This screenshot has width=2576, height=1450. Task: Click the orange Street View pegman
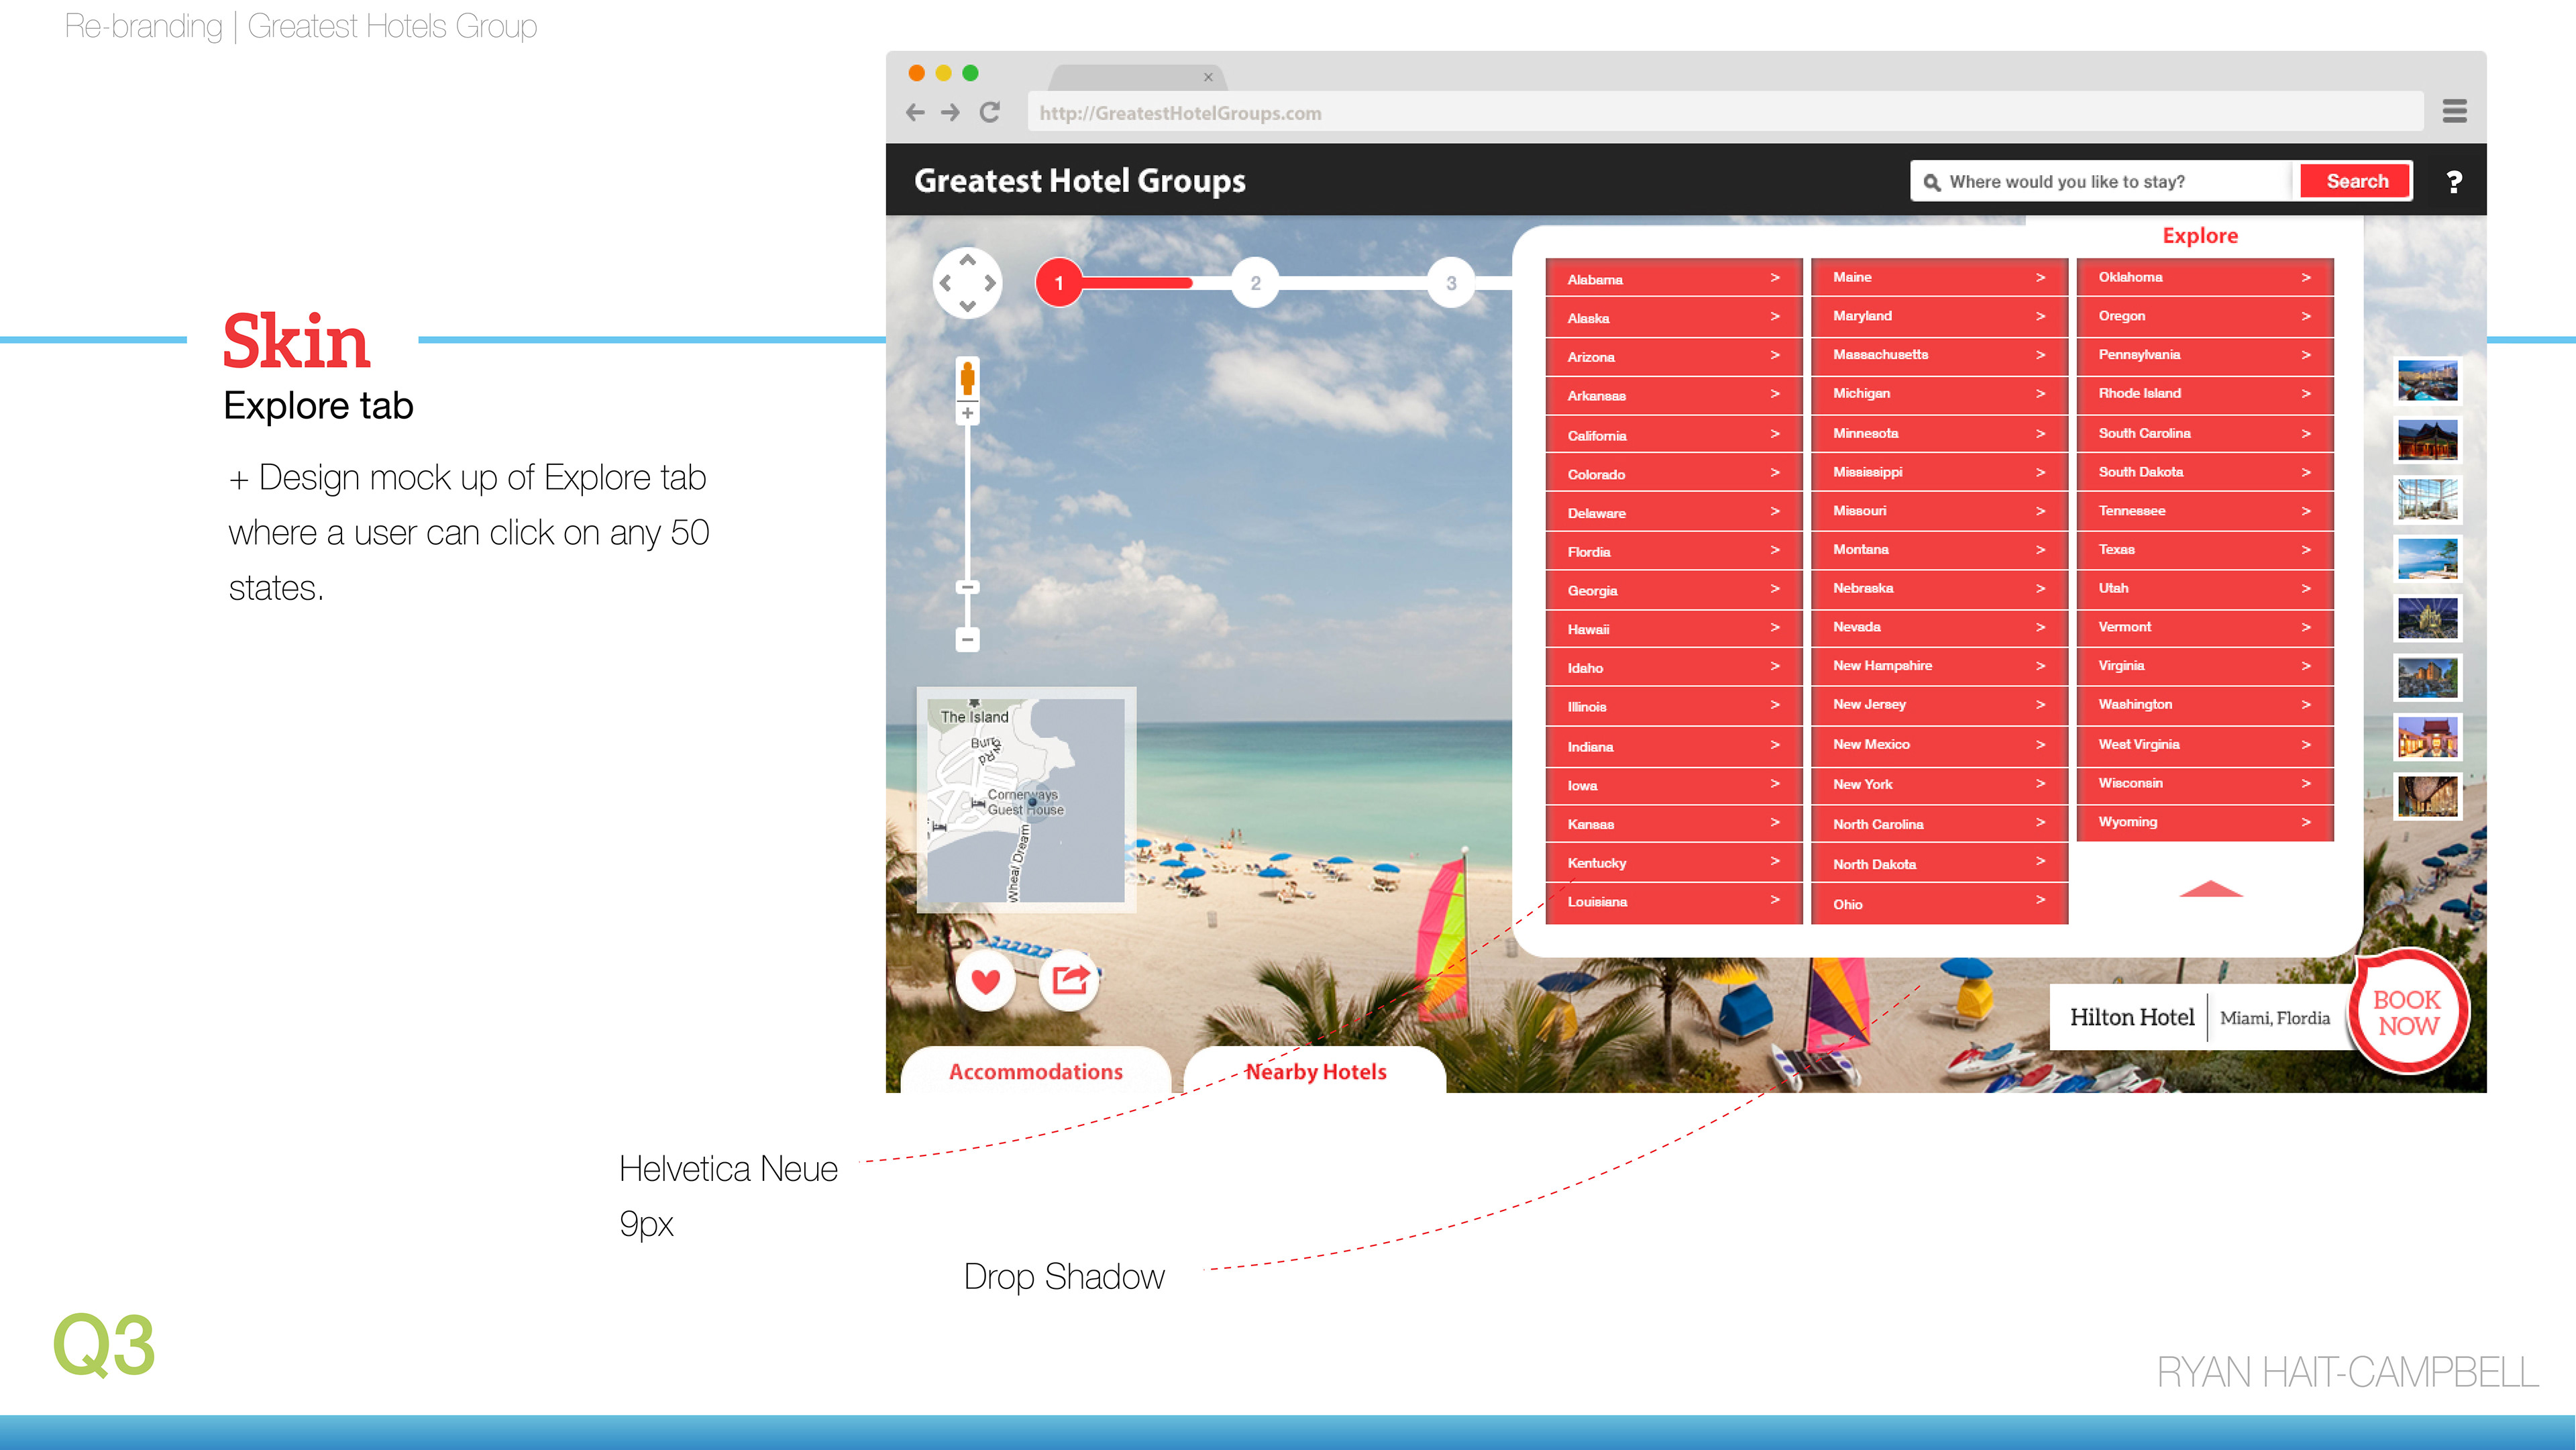pyautogui.click(x=967, y=378)
